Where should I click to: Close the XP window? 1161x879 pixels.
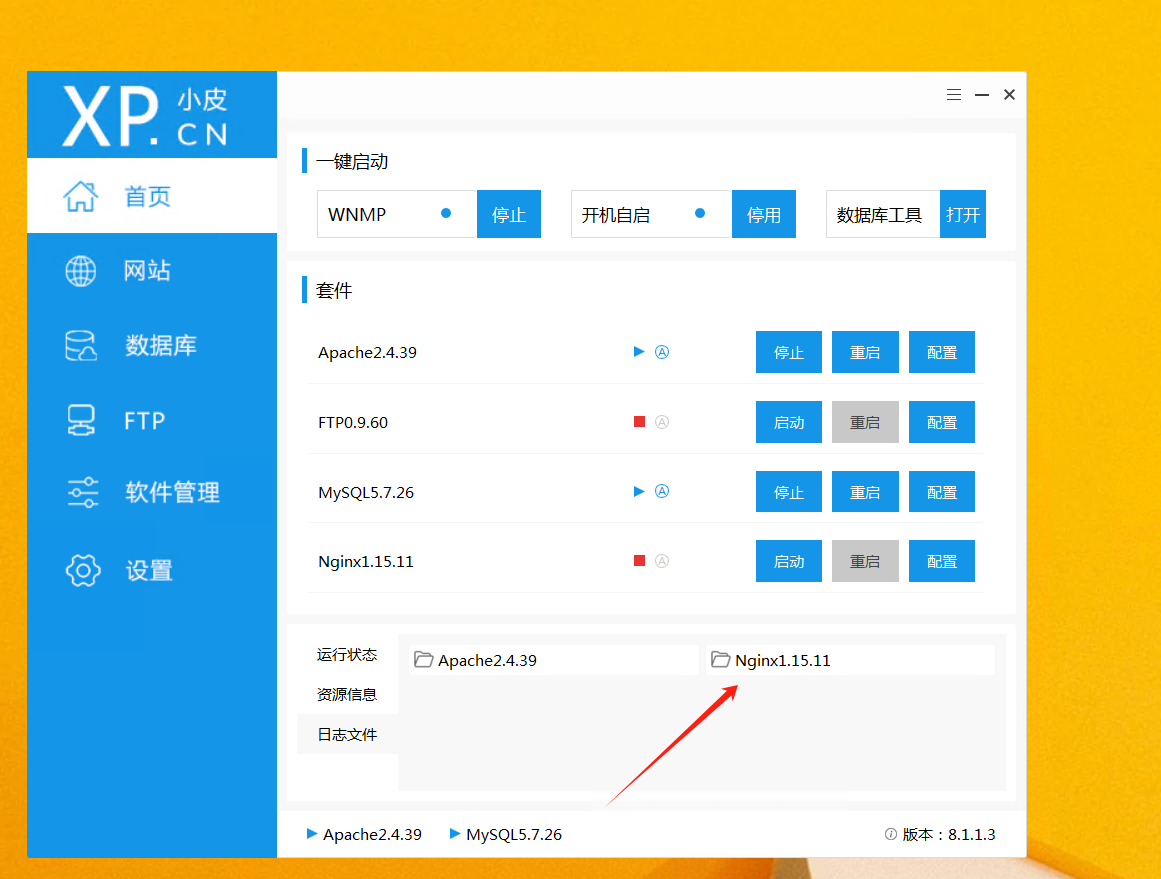[1009, 95]
